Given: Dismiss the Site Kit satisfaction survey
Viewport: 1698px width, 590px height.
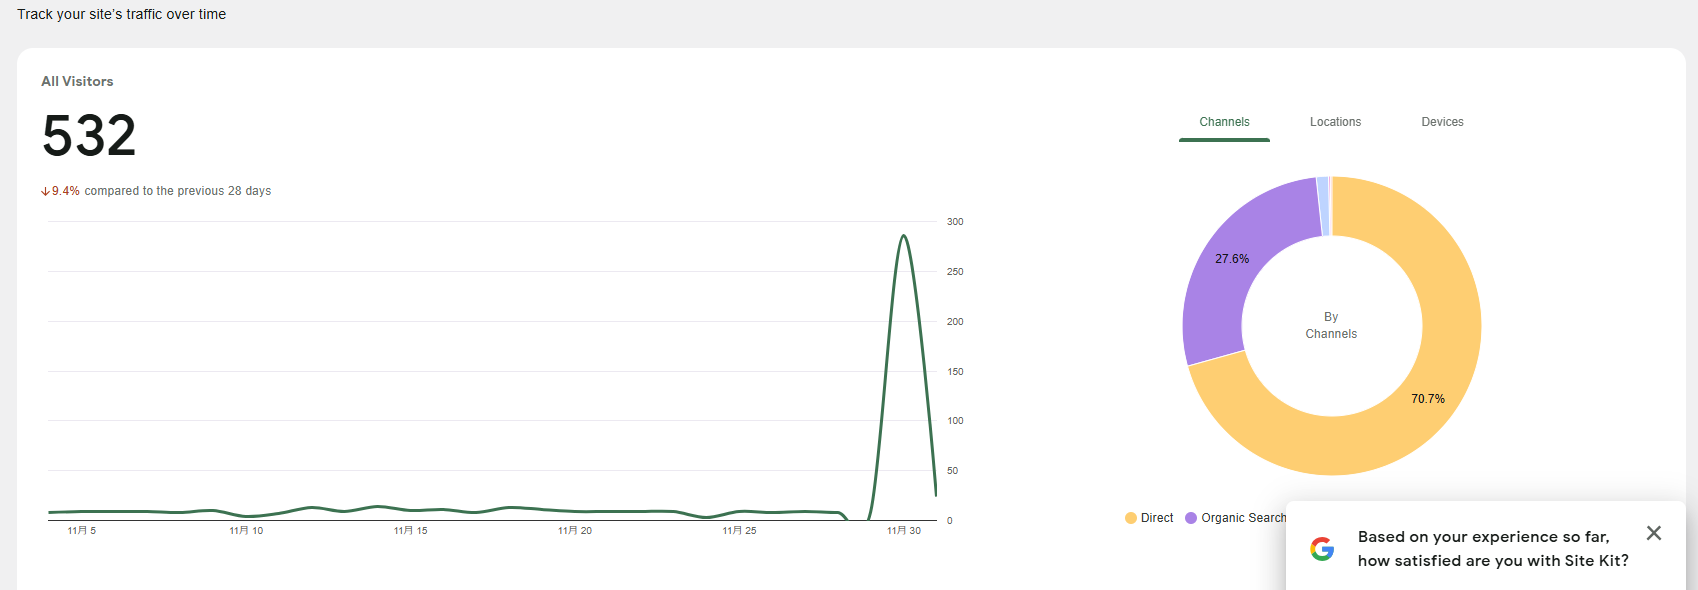Looking at the screenshot, I should click(1654, 533).
